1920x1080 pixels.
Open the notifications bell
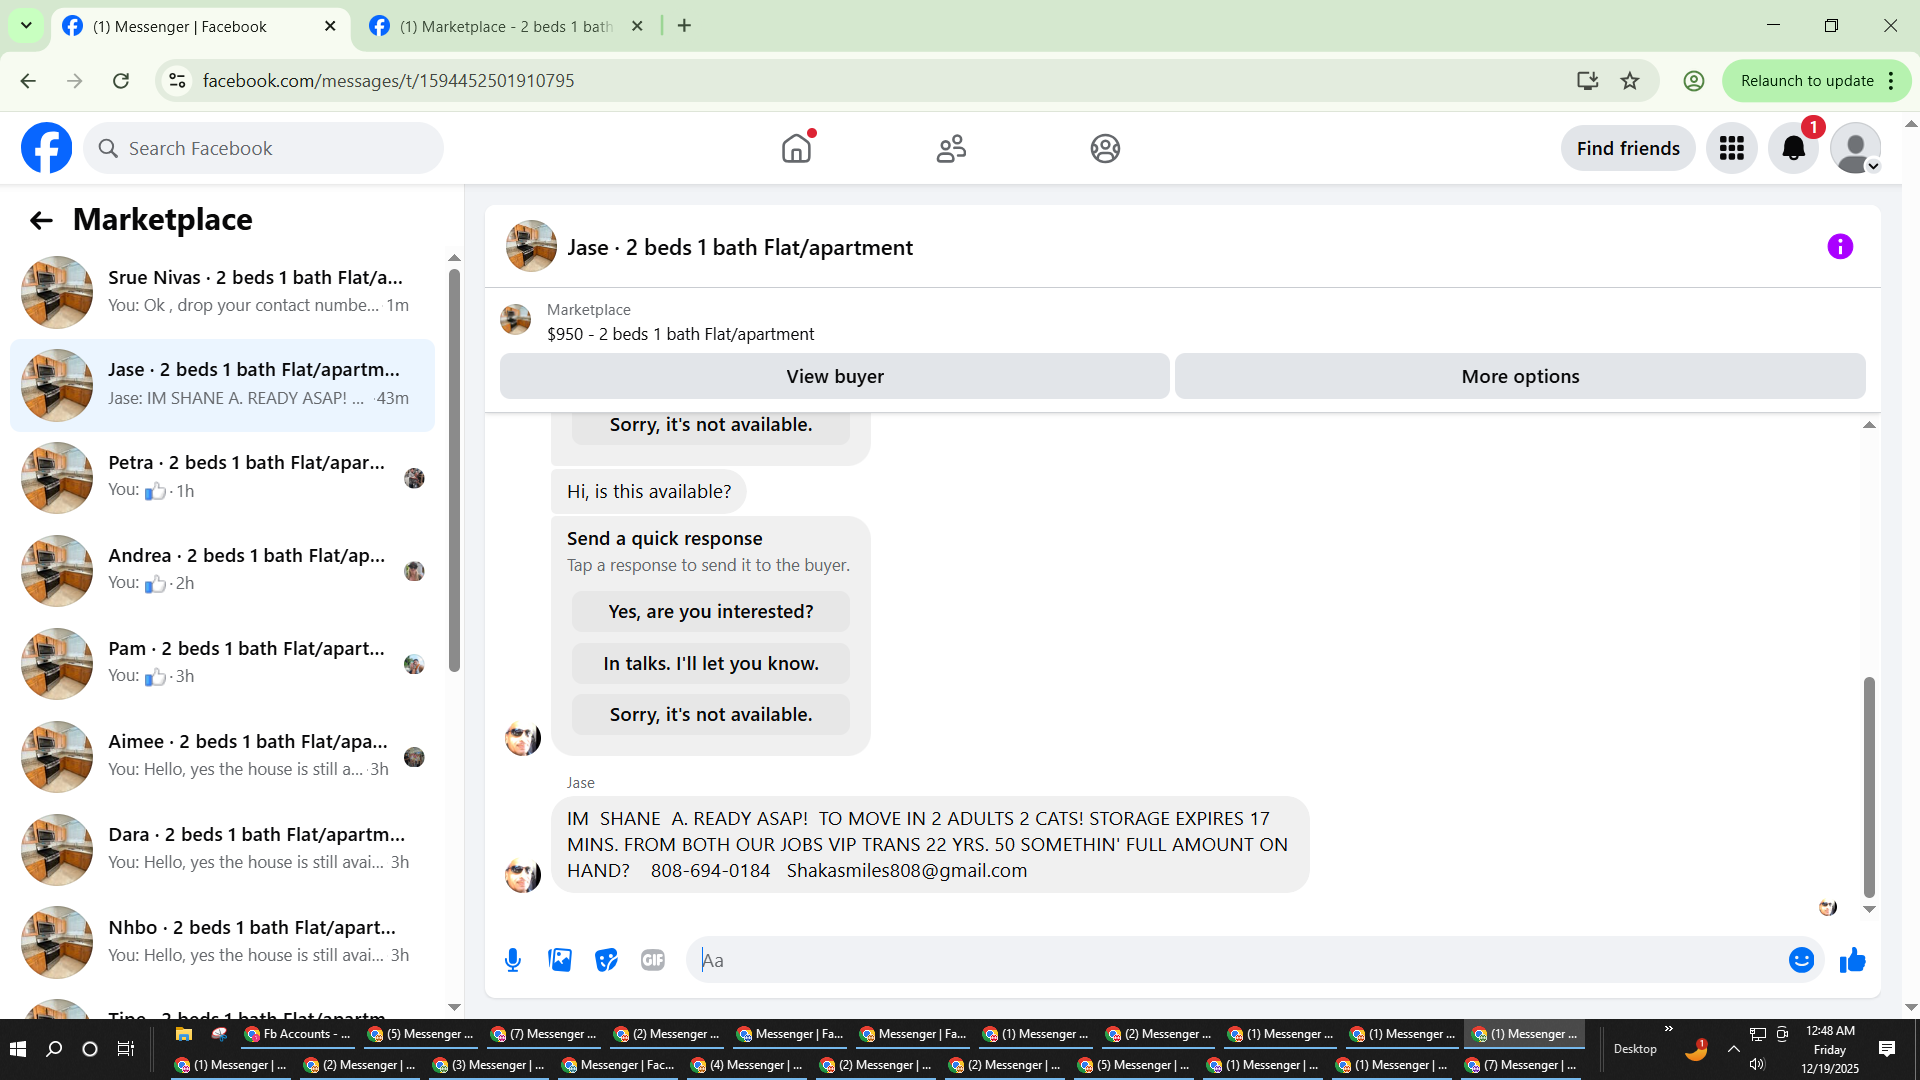[x=1793, y=149]
